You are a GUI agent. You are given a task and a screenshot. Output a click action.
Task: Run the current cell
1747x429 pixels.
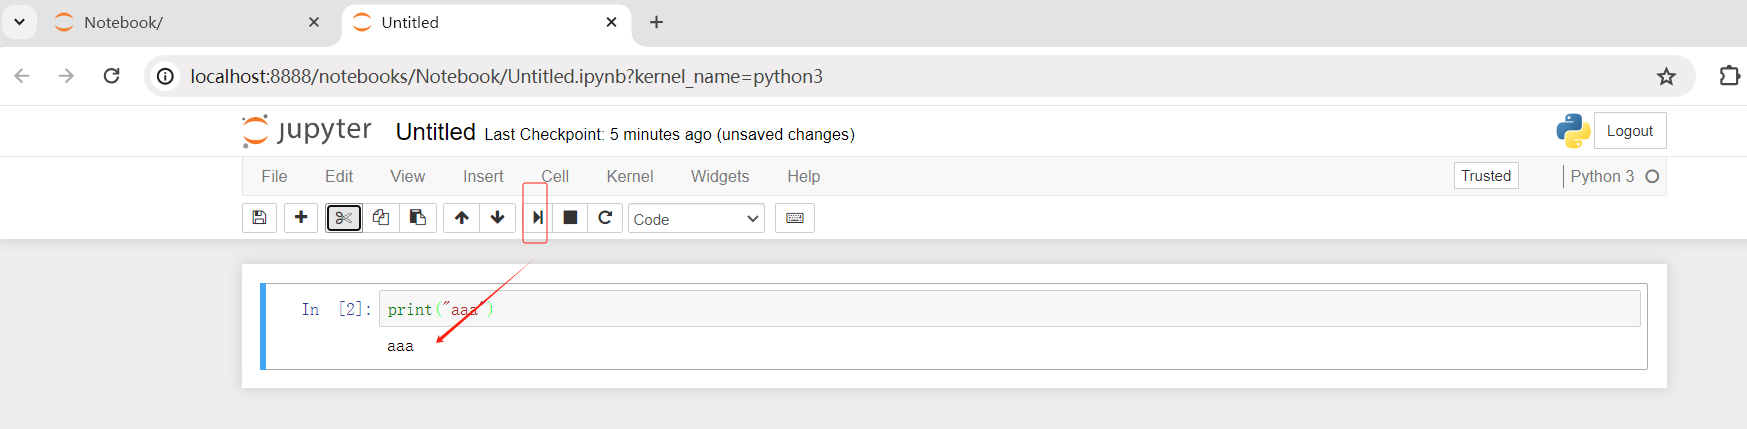point(537,218)
